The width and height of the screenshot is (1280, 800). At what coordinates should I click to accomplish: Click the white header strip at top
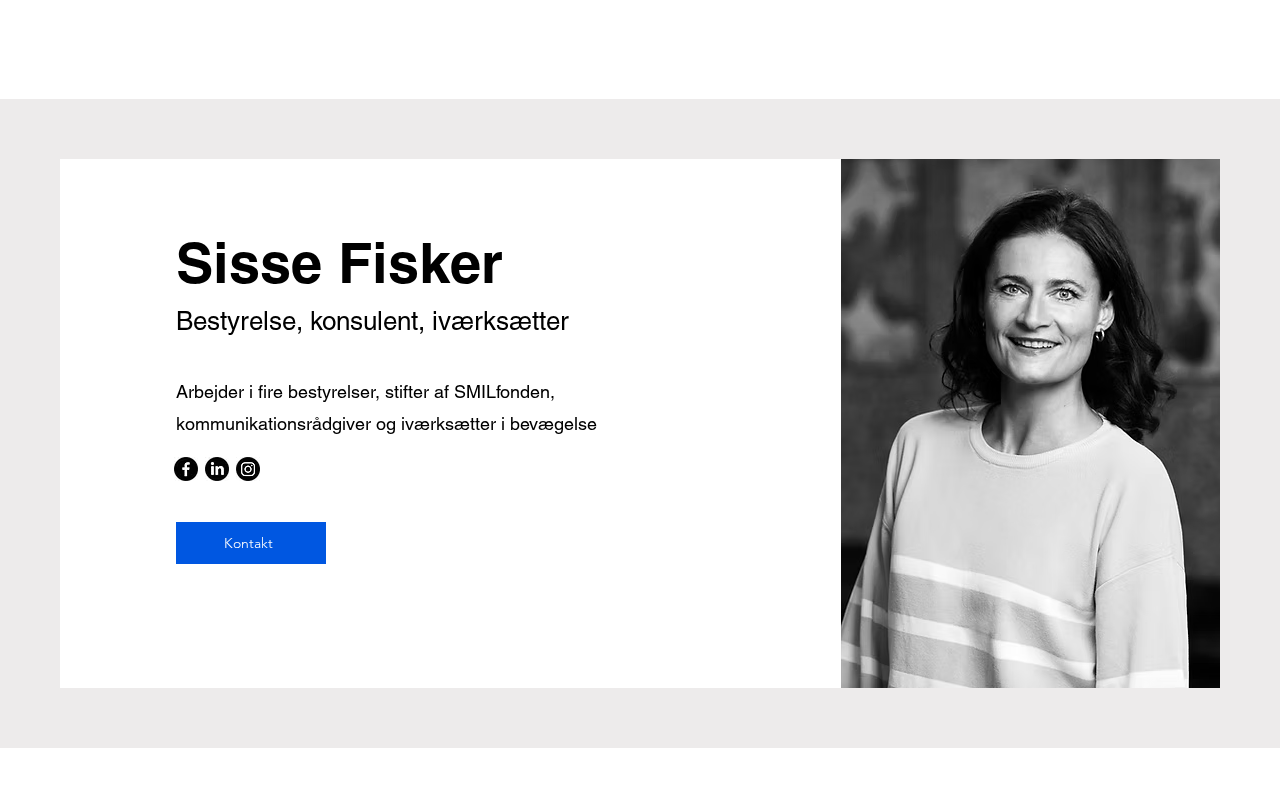click(640, 48)
